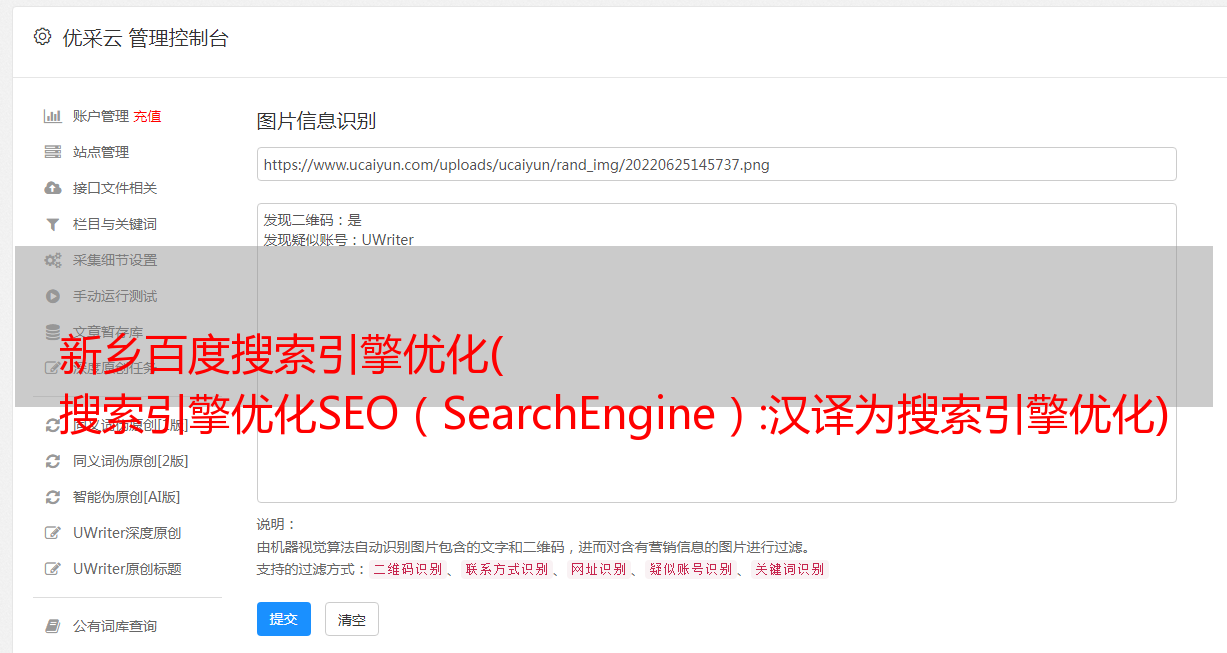Click the database icon for 文章暂存库
The height and width of the screenshot is (653, 1227).
pyautogui.click(x=53, y=332)
